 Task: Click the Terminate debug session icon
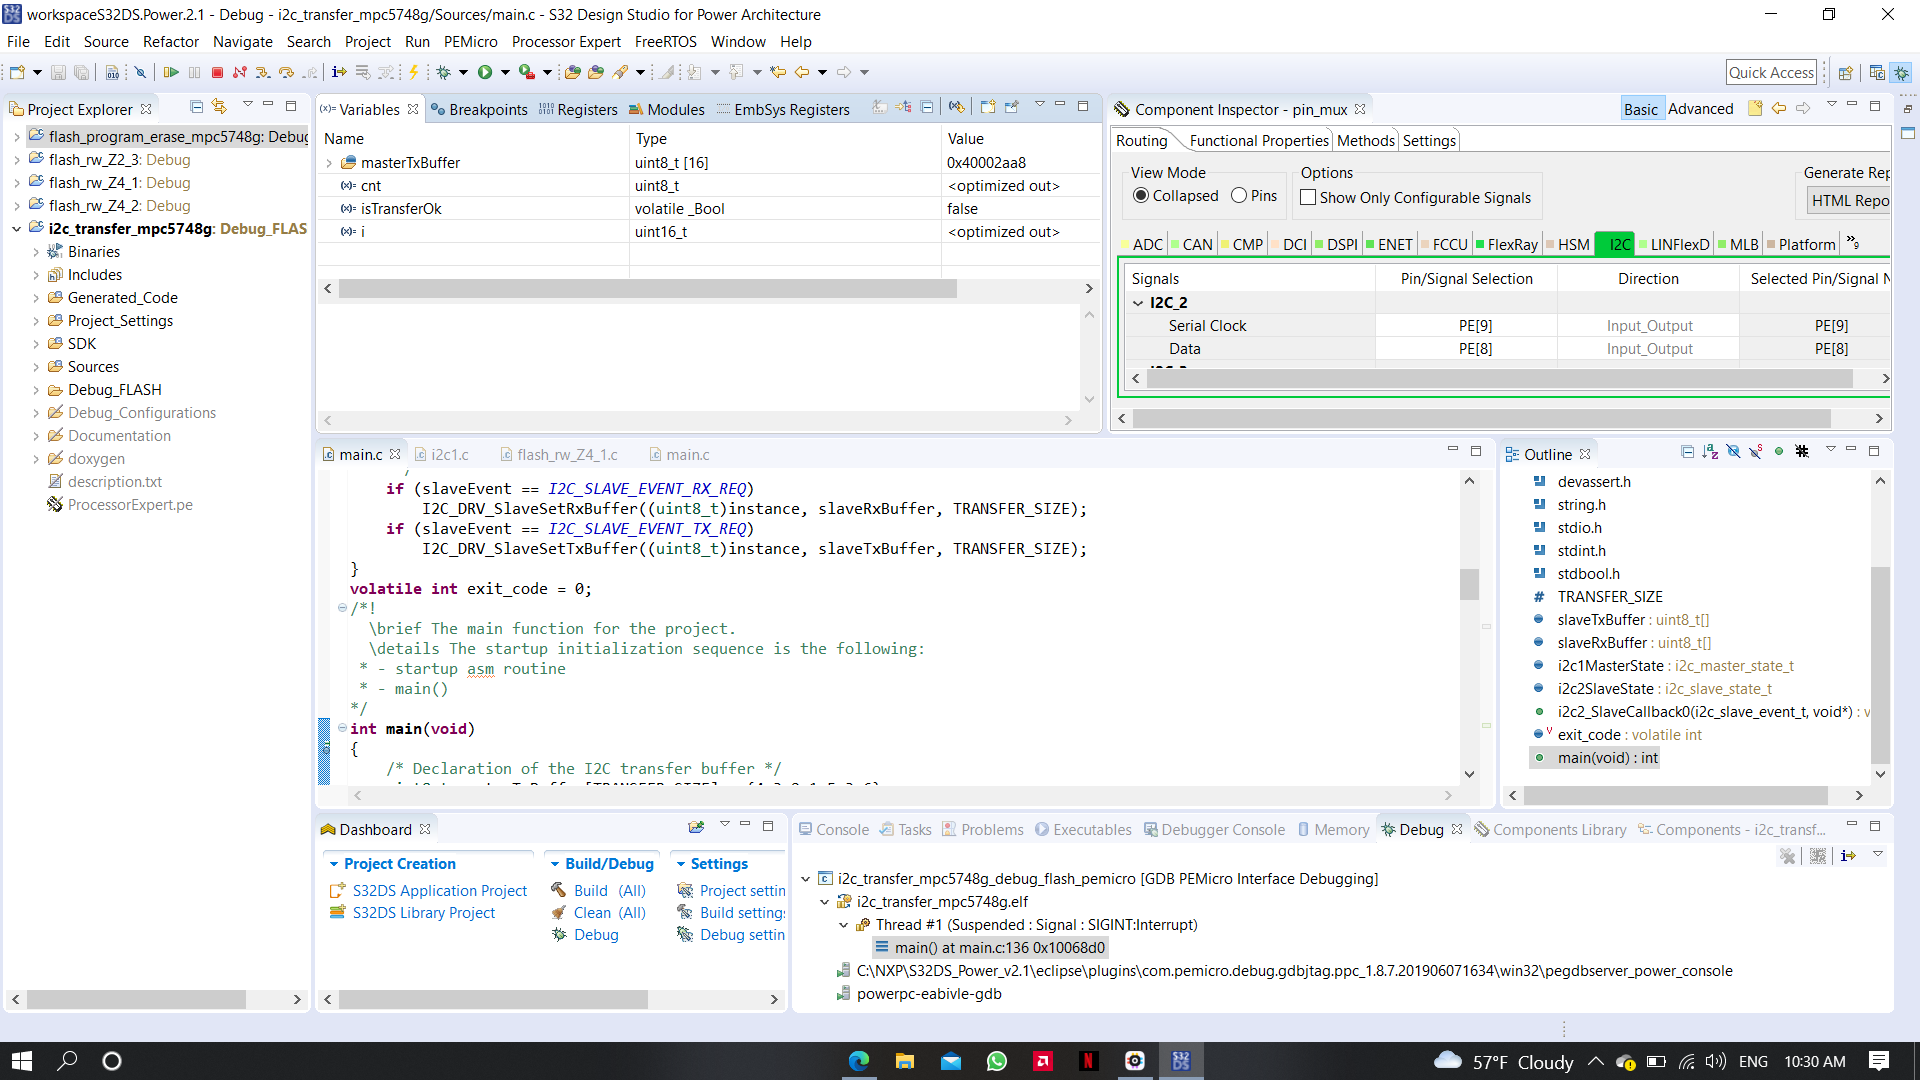218,71
